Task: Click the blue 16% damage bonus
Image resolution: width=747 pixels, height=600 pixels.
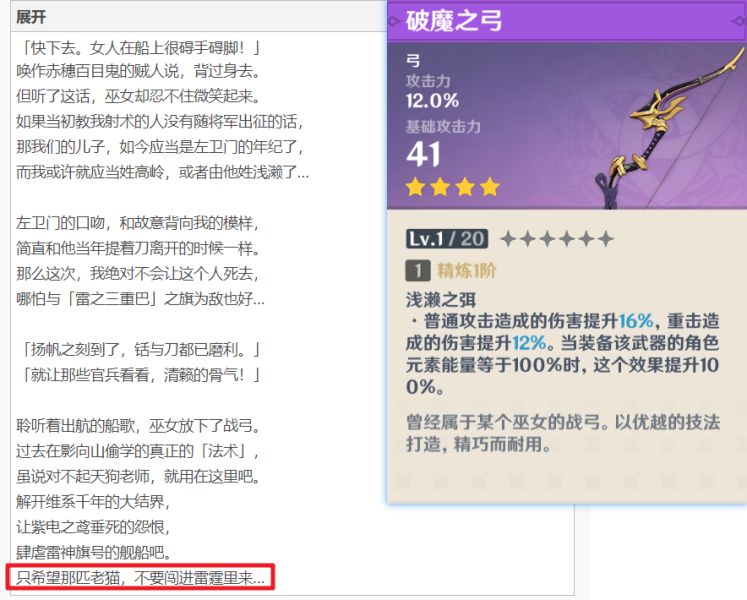Action: [635, 320]
